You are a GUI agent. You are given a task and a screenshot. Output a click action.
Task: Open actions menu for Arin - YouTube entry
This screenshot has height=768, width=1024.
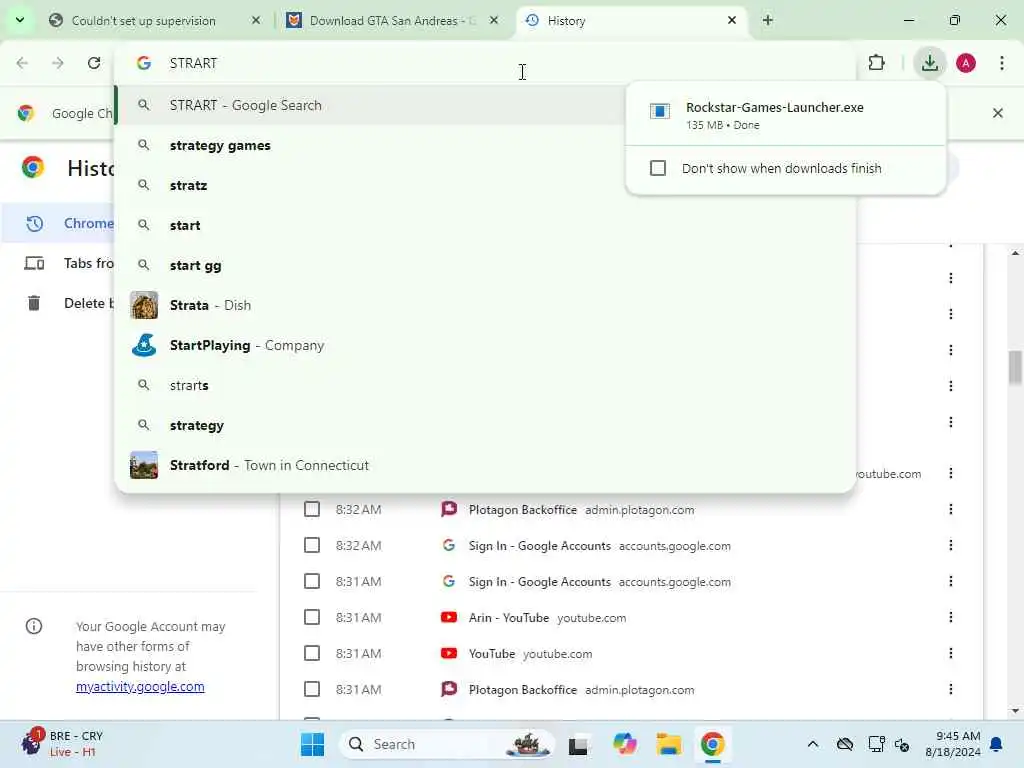pyautogui.click(x=951, y=616)
